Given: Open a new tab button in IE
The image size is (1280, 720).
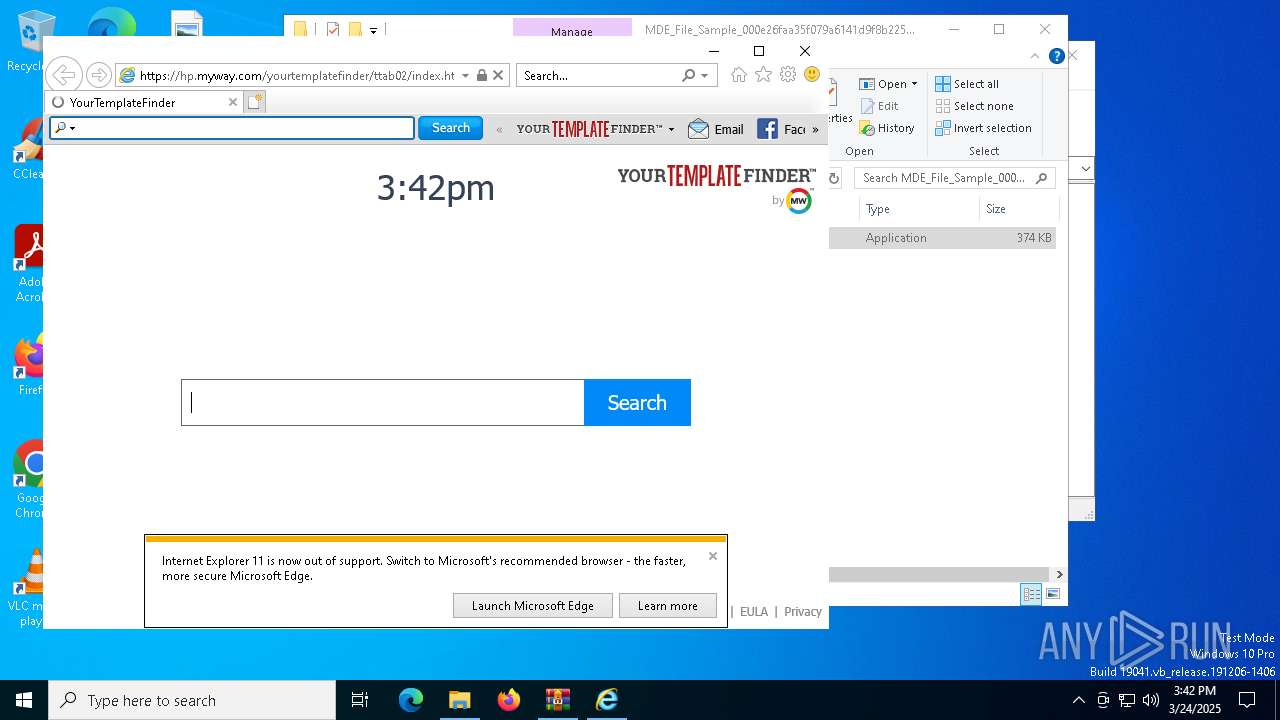Looking at the screenshot, I should [x=255, y=102].
